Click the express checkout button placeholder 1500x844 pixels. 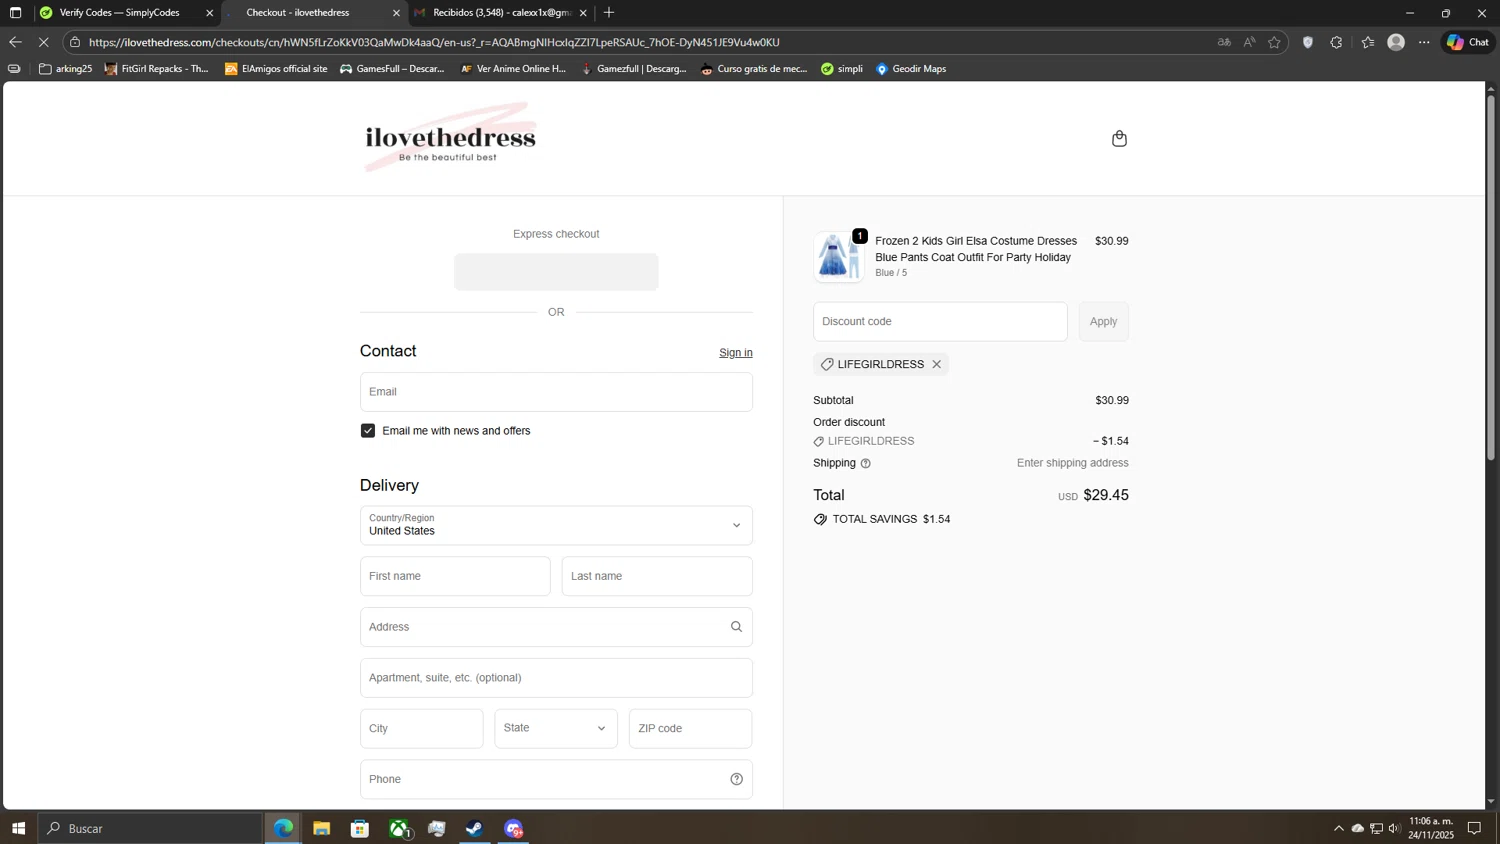(x=556, y=272)
